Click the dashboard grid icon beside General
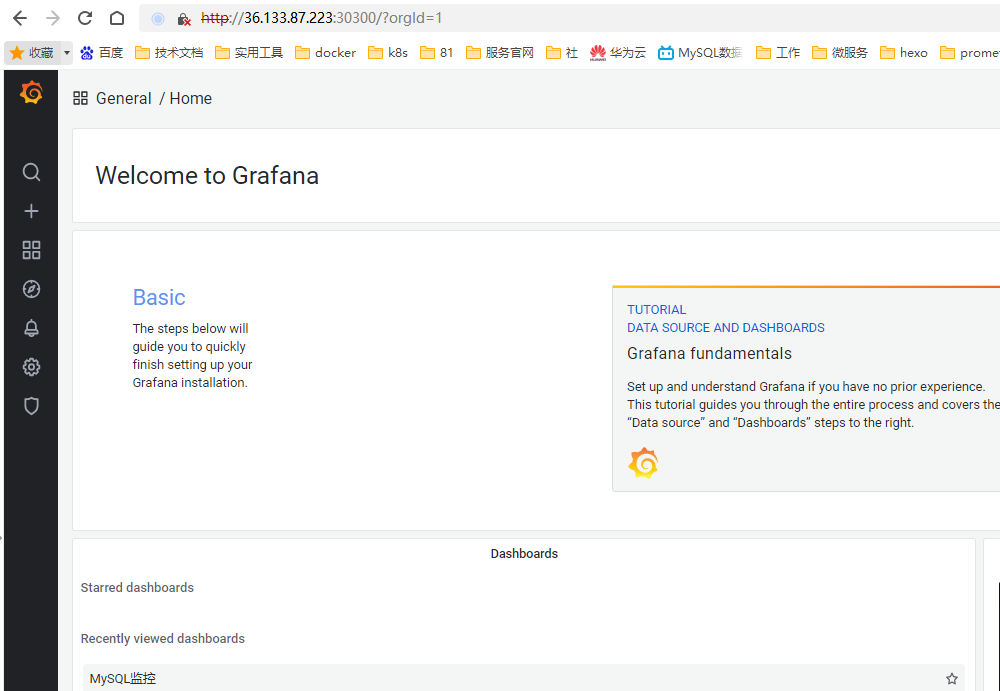 point(80,98)
